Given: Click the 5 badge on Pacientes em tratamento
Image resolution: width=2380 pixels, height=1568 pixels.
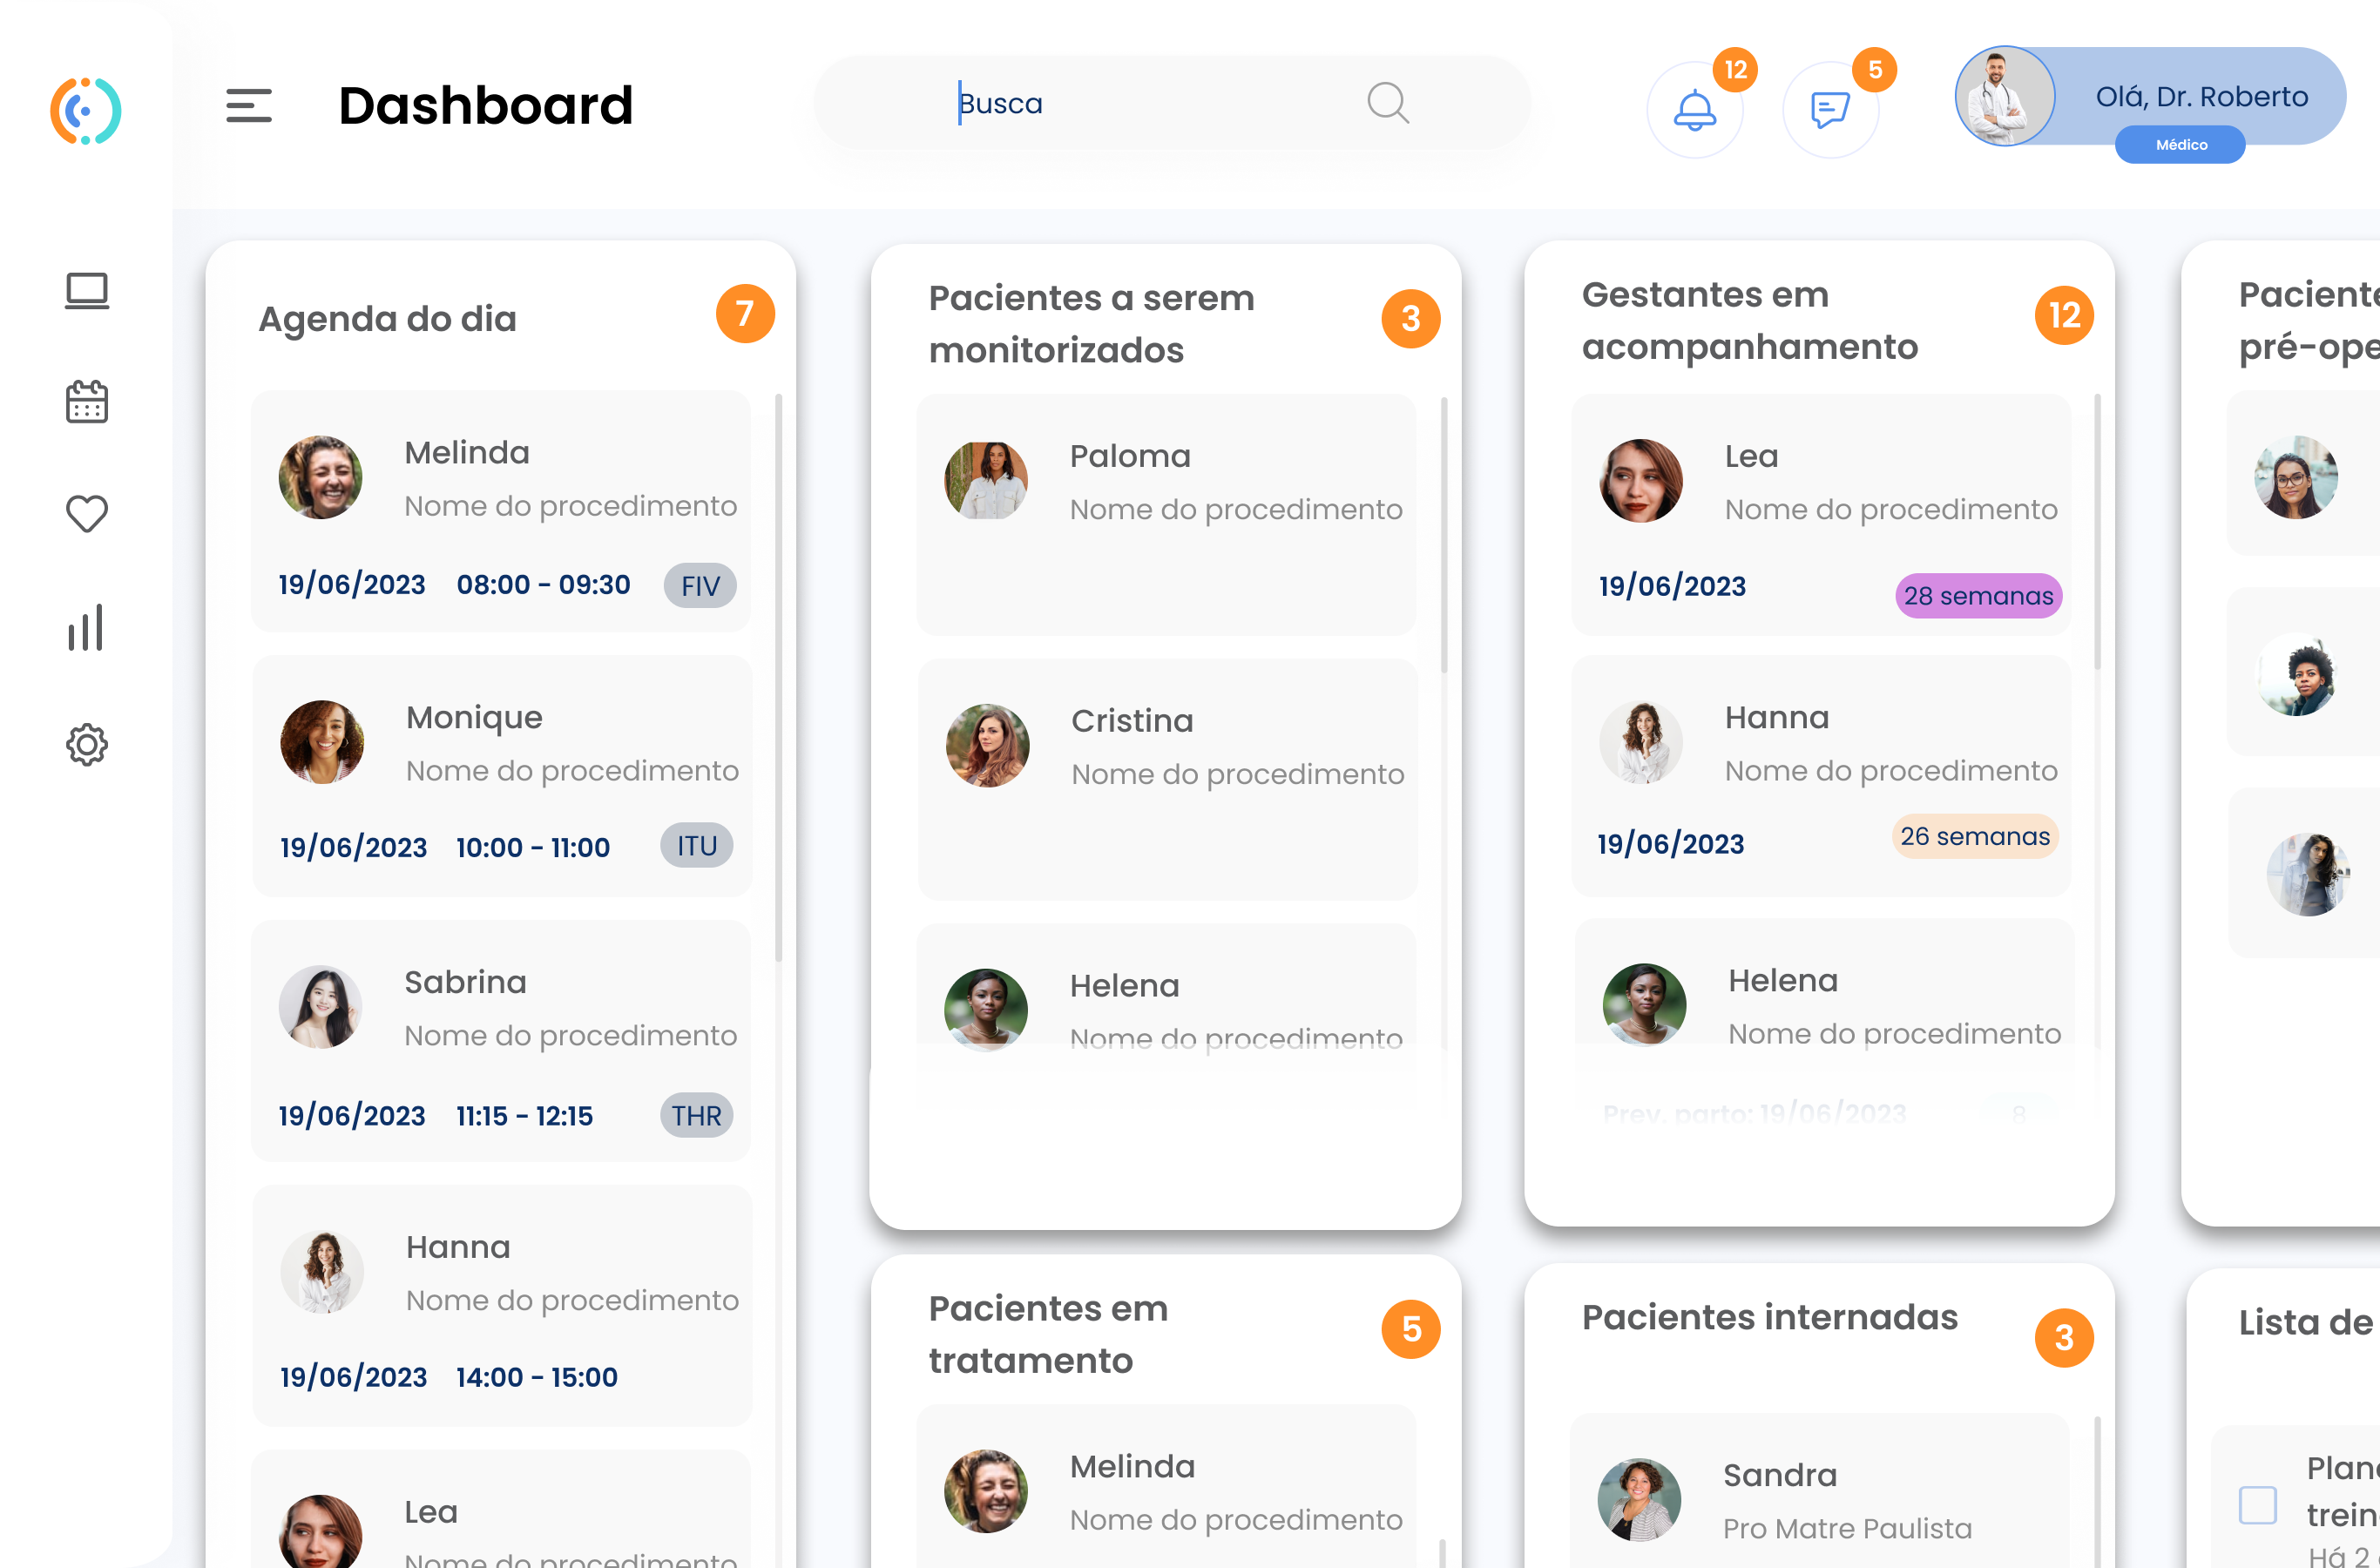Looking at the screenshot, I should pos(1411,1329).
